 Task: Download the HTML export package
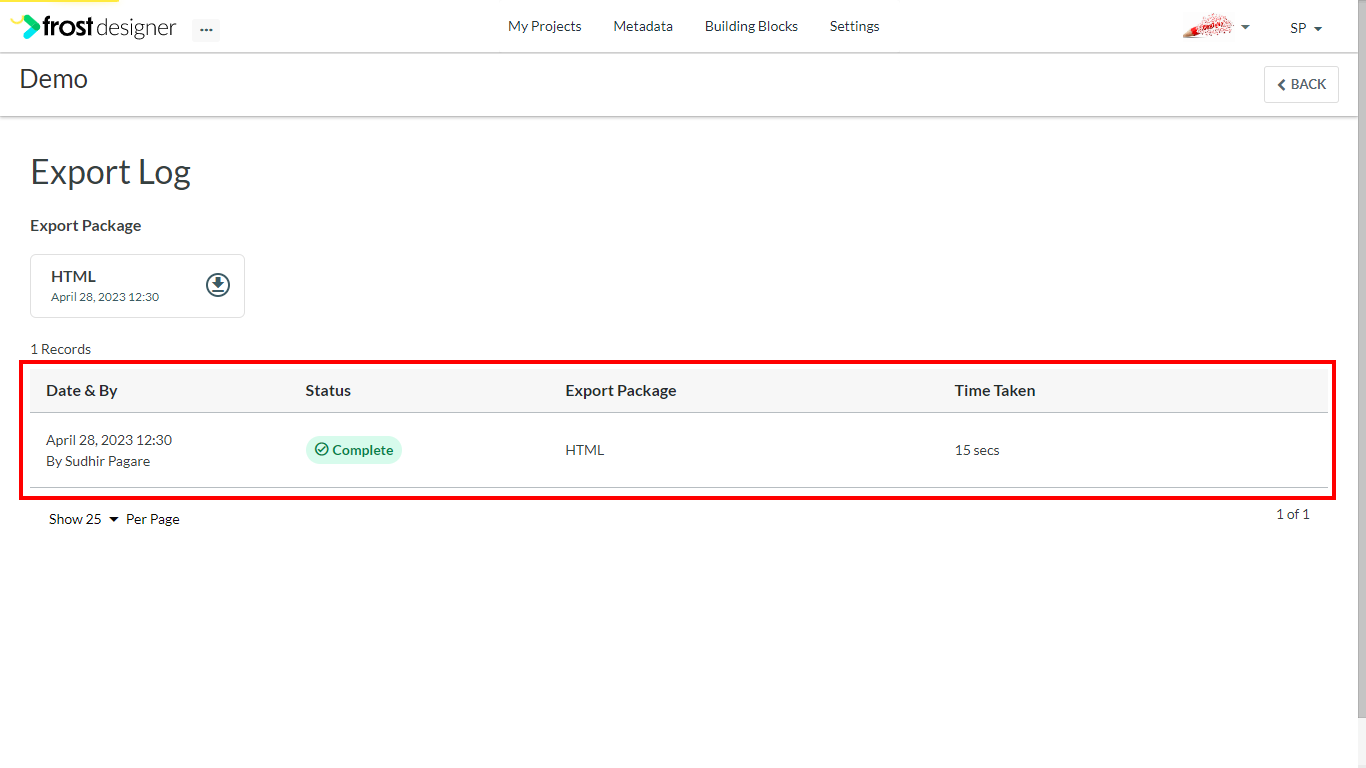[x=218, y=285]
